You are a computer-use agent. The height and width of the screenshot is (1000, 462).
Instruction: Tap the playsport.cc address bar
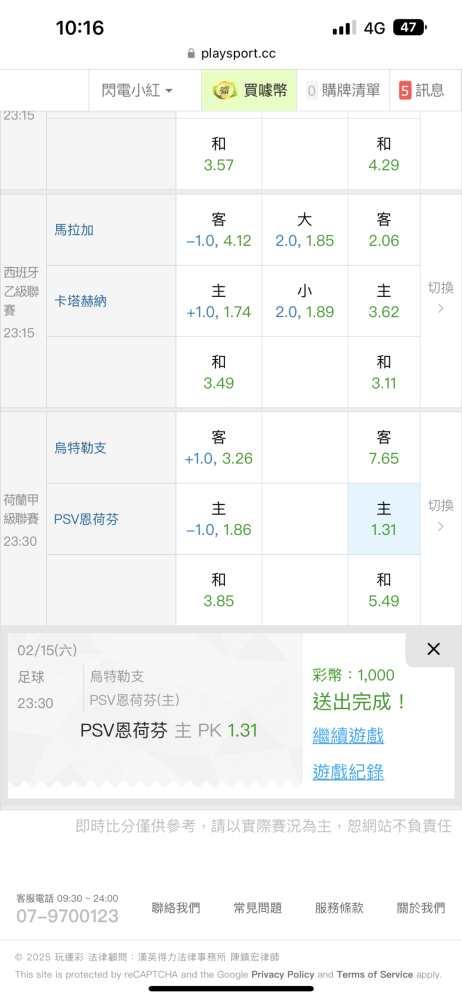(x=231, y=54)
